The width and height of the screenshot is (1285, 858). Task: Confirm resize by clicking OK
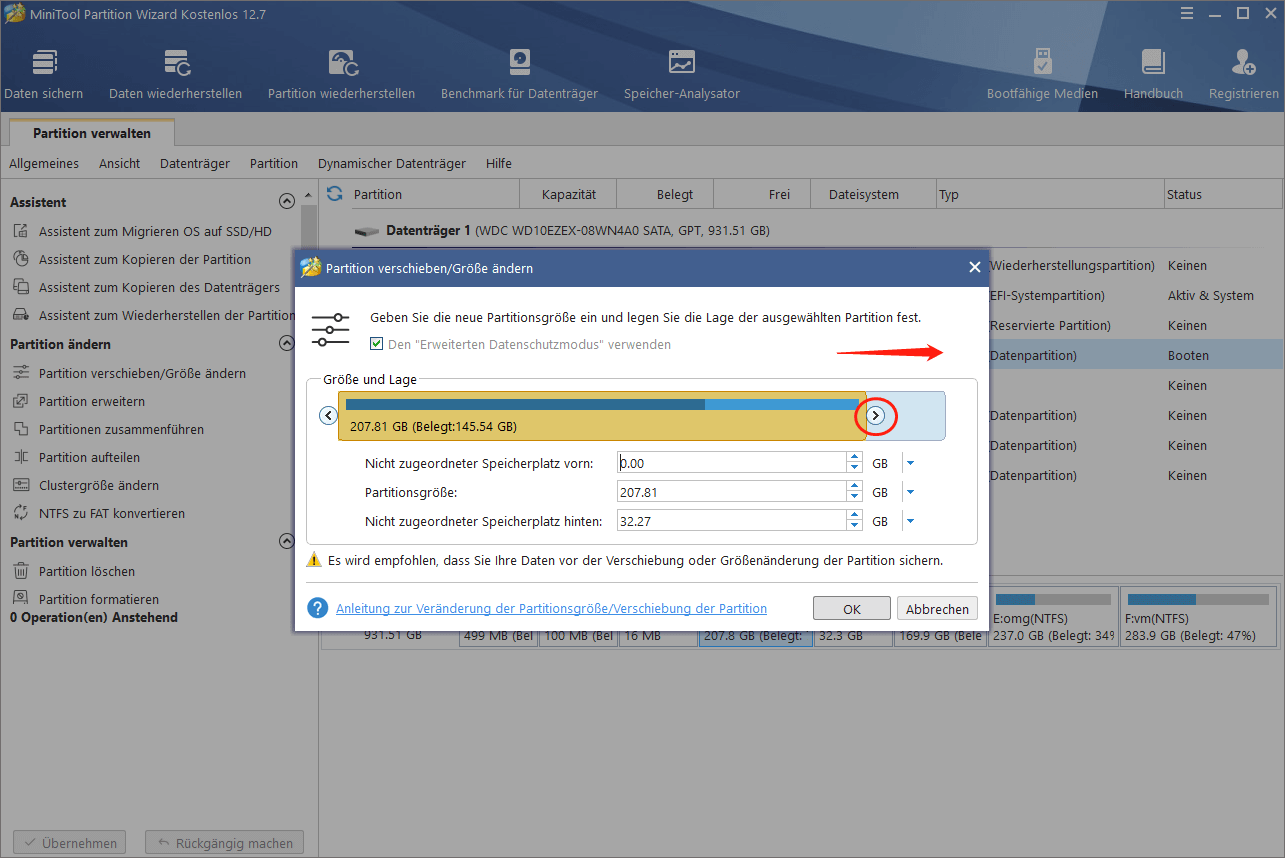[851, 608]
